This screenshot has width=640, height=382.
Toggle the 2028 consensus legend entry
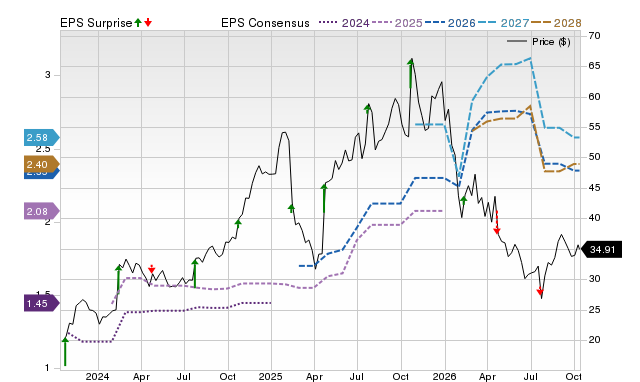point(556,23)
